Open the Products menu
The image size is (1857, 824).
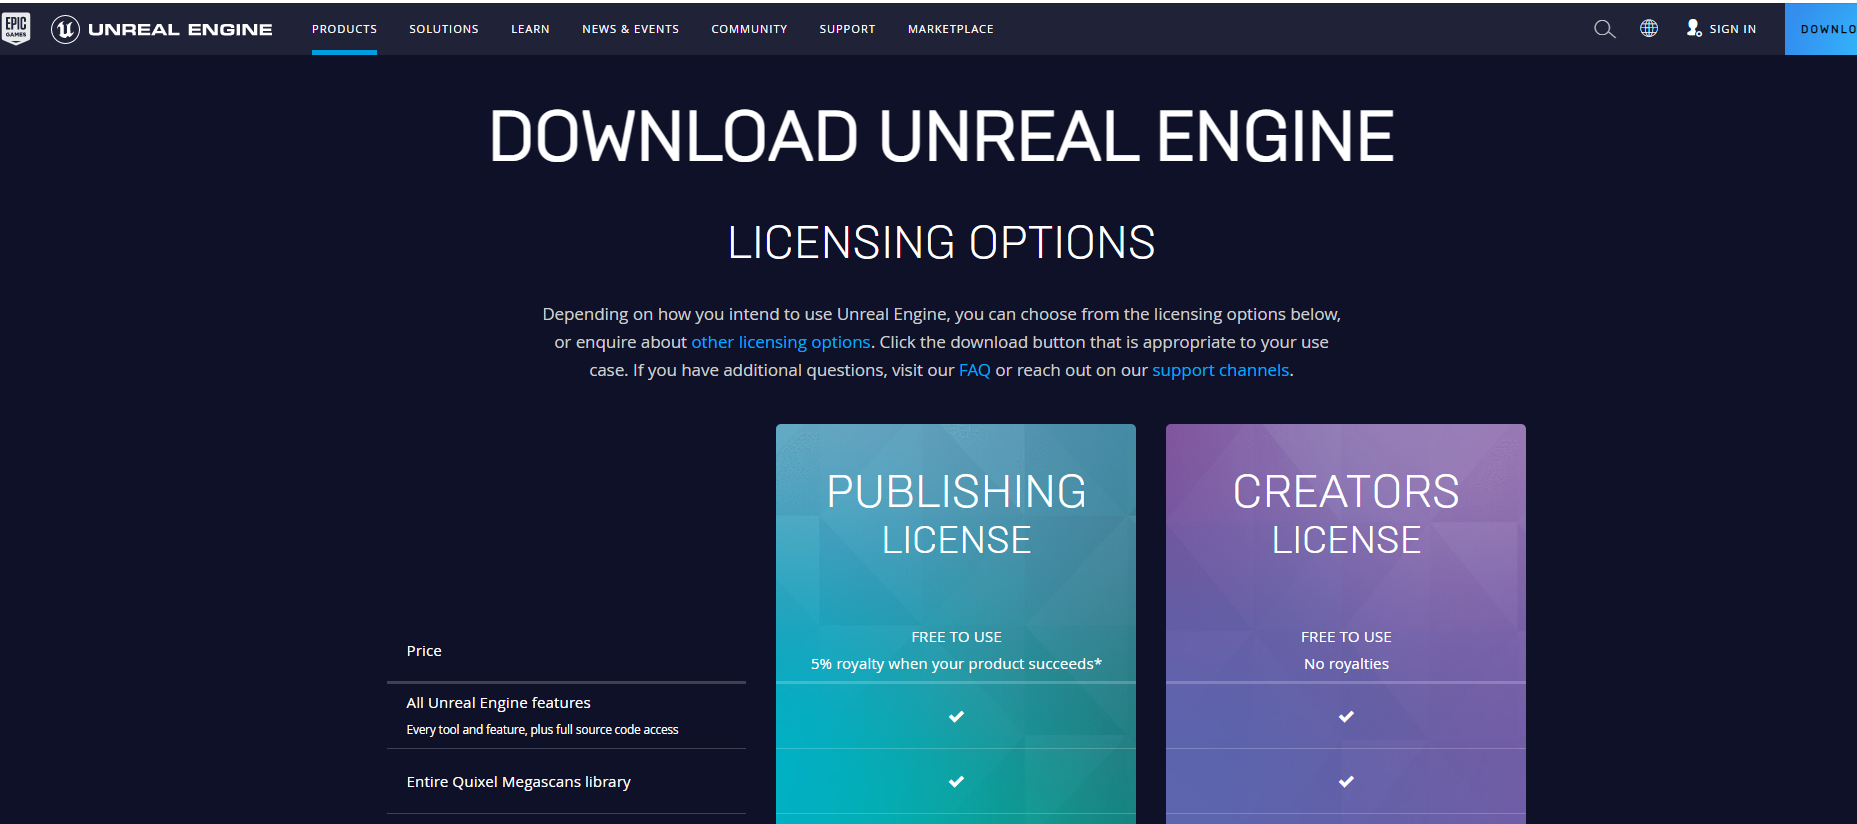pyautogui.click(x=344, y=29)
